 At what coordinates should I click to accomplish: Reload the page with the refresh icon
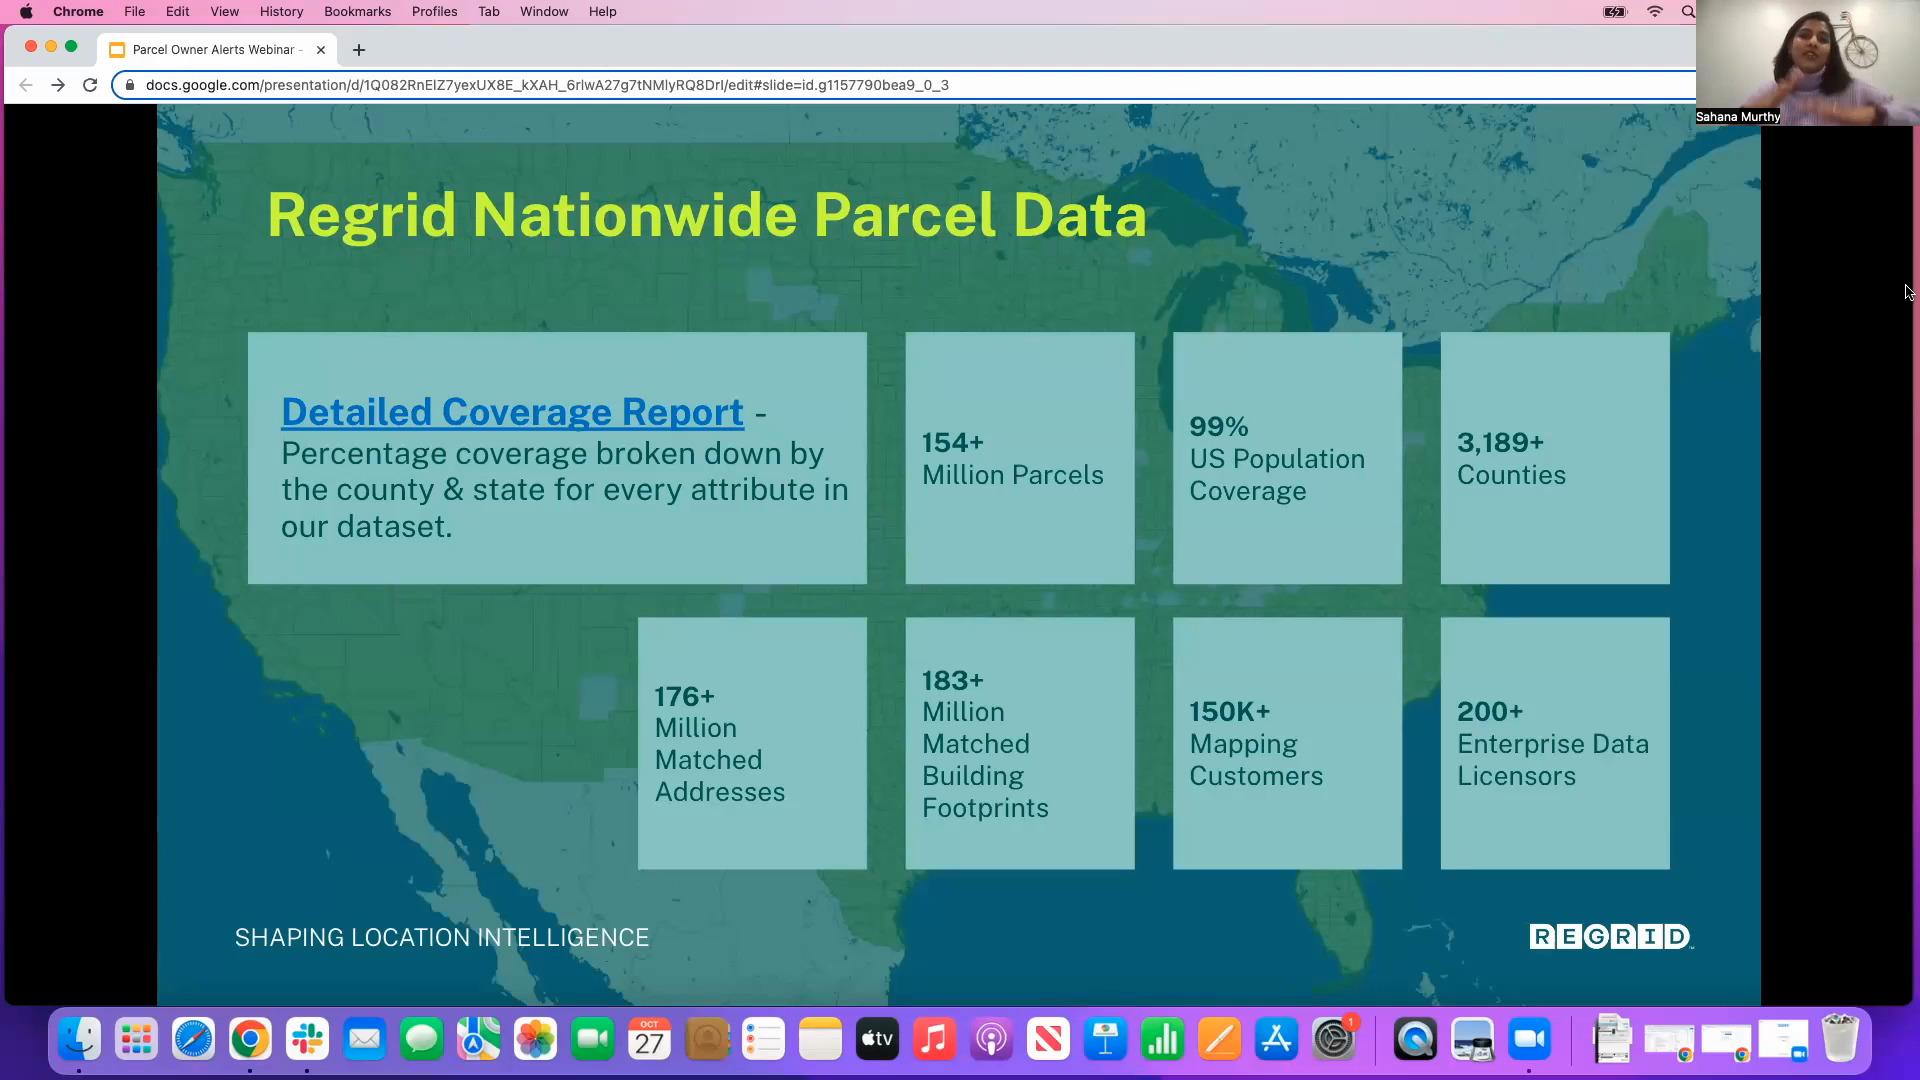90,85
